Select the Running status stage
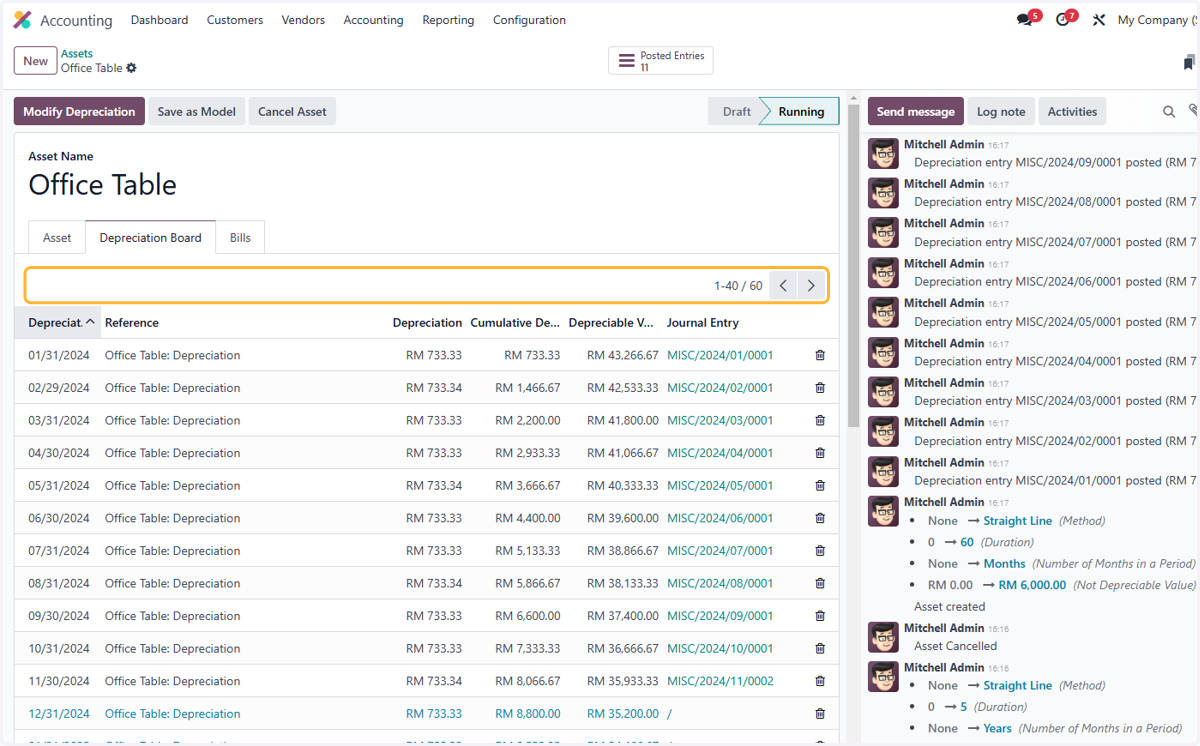 coord(801,111)
